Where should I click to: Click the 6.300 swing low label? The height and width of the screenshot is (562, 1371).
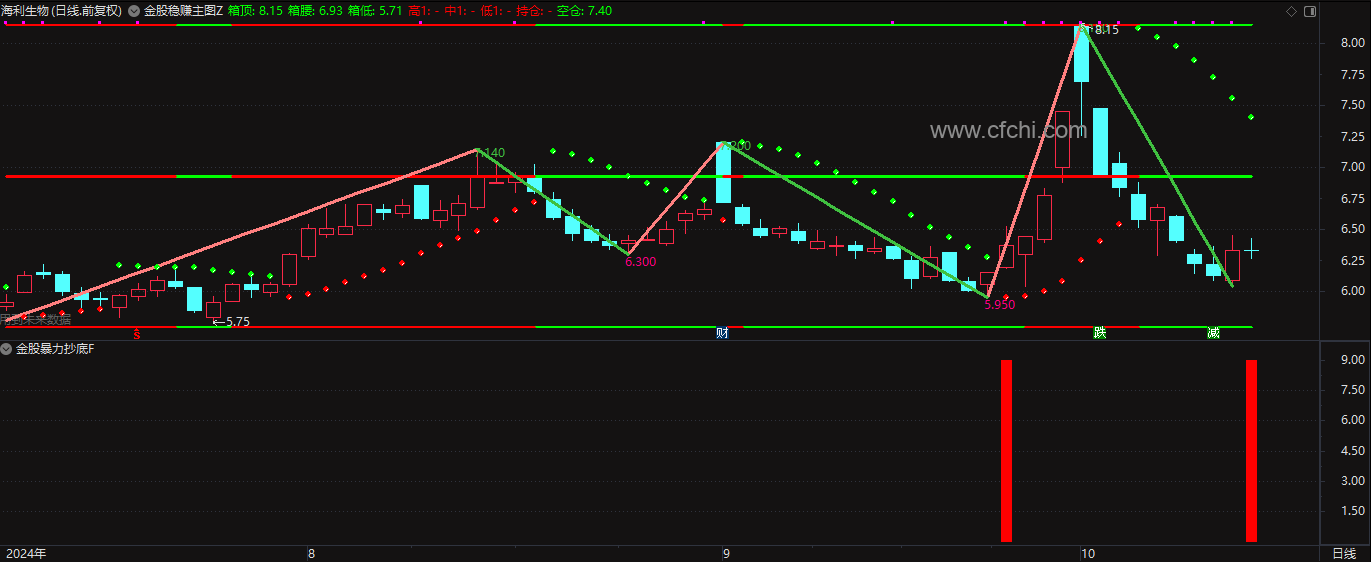(x=641, y=262)
